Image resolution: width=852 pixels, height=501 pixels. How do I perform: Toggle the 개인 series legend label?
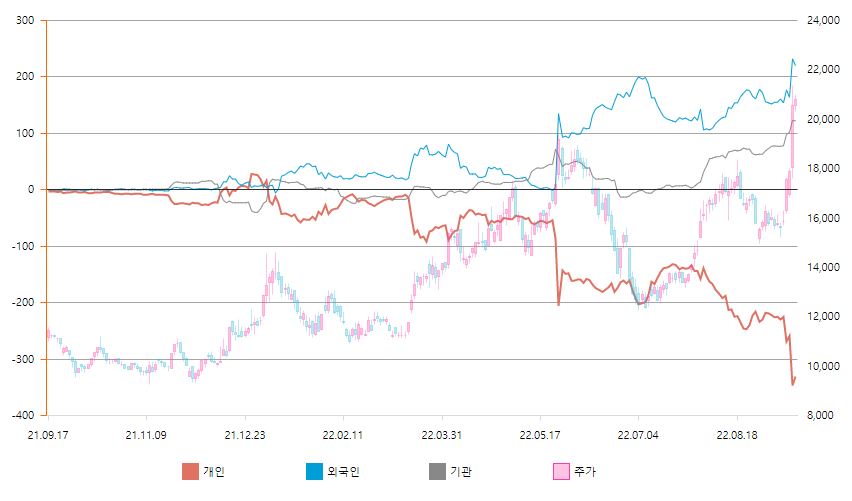pyautogui.click(x=213, y=472)
